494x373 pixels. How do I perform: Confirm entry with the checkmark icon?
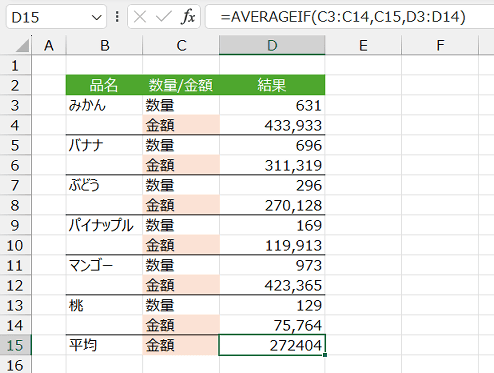pos(164,16)
